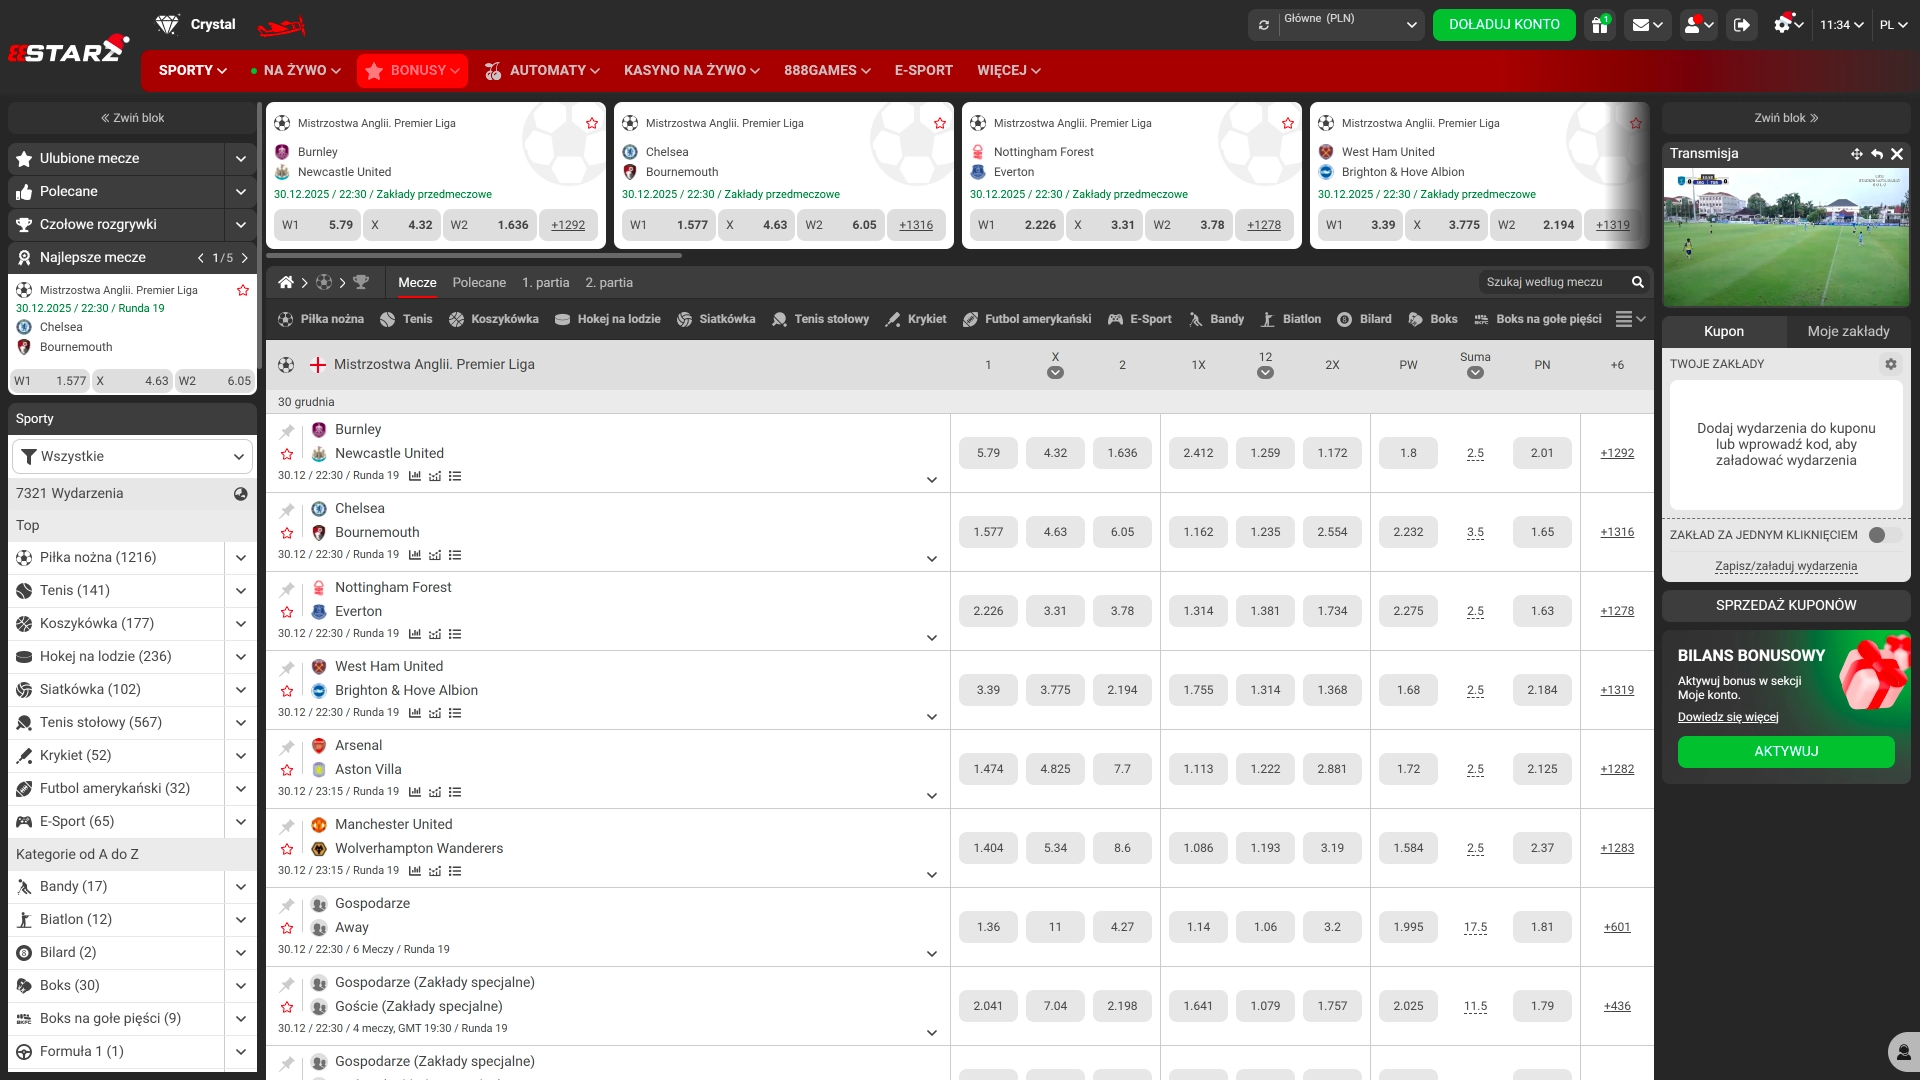This screenshot has height=1080, width=1920.
Task: Select Hokej na lodzie in the sports bar
Action: (x=608, y=319)
